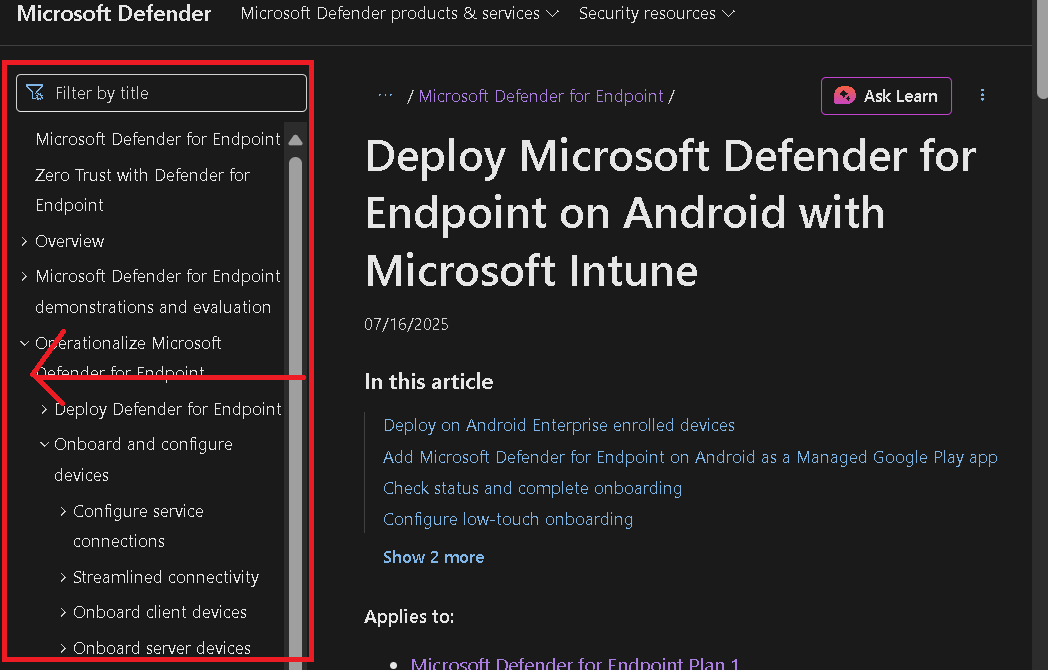Expand the Configure service connections chevron
The width and height of the screenshot is (1049, 670).
pyautogui.click(x=63, y=511)
